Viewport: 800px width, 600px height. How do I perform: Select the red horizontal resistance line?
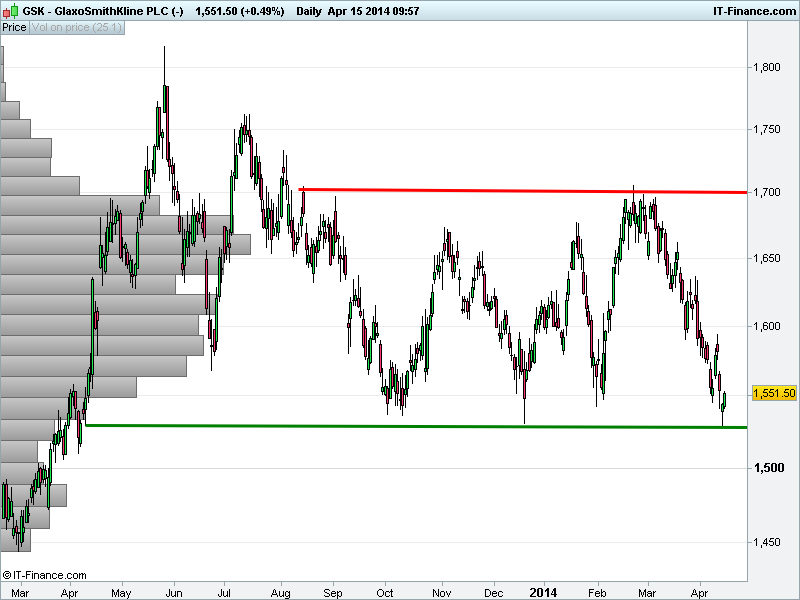pyautogui.click(x=520, y=190)
